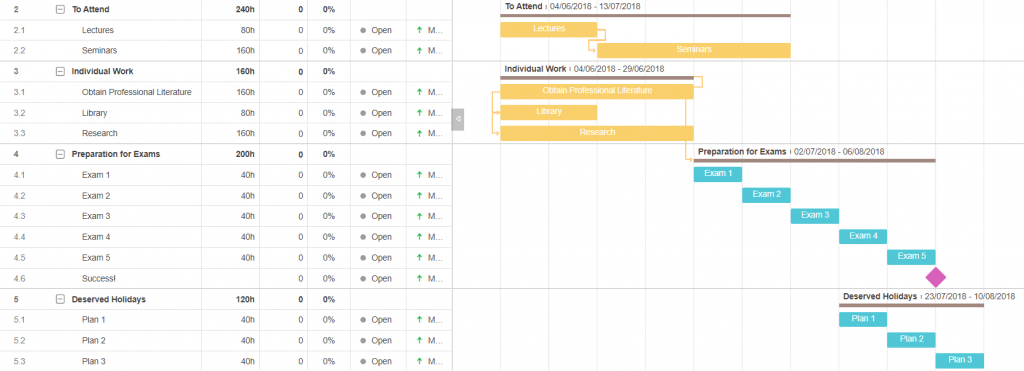This screenshot has height=371, width=1024.
Task: Collapse the Deserved Holidays group
Action: click(60, 299)
